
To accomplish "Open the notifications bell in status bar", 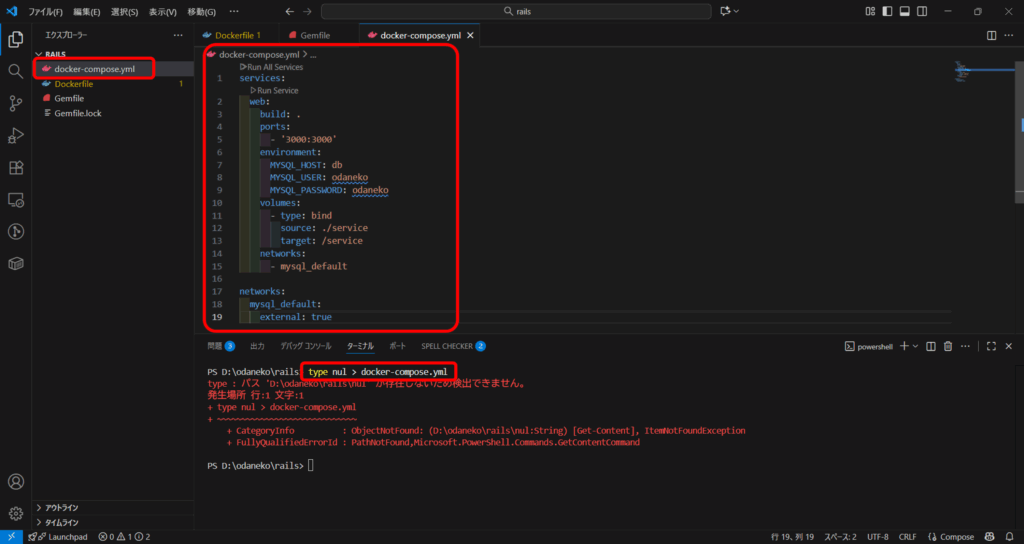I will pyautogui.click(x=1010, y=537).
